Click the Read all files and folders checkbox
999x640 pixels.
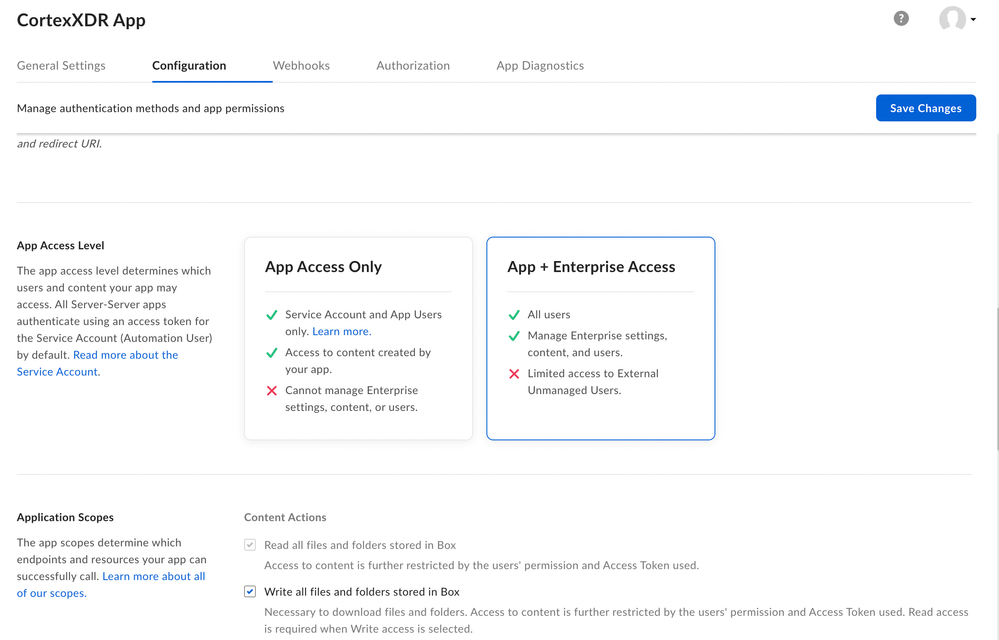250,545
